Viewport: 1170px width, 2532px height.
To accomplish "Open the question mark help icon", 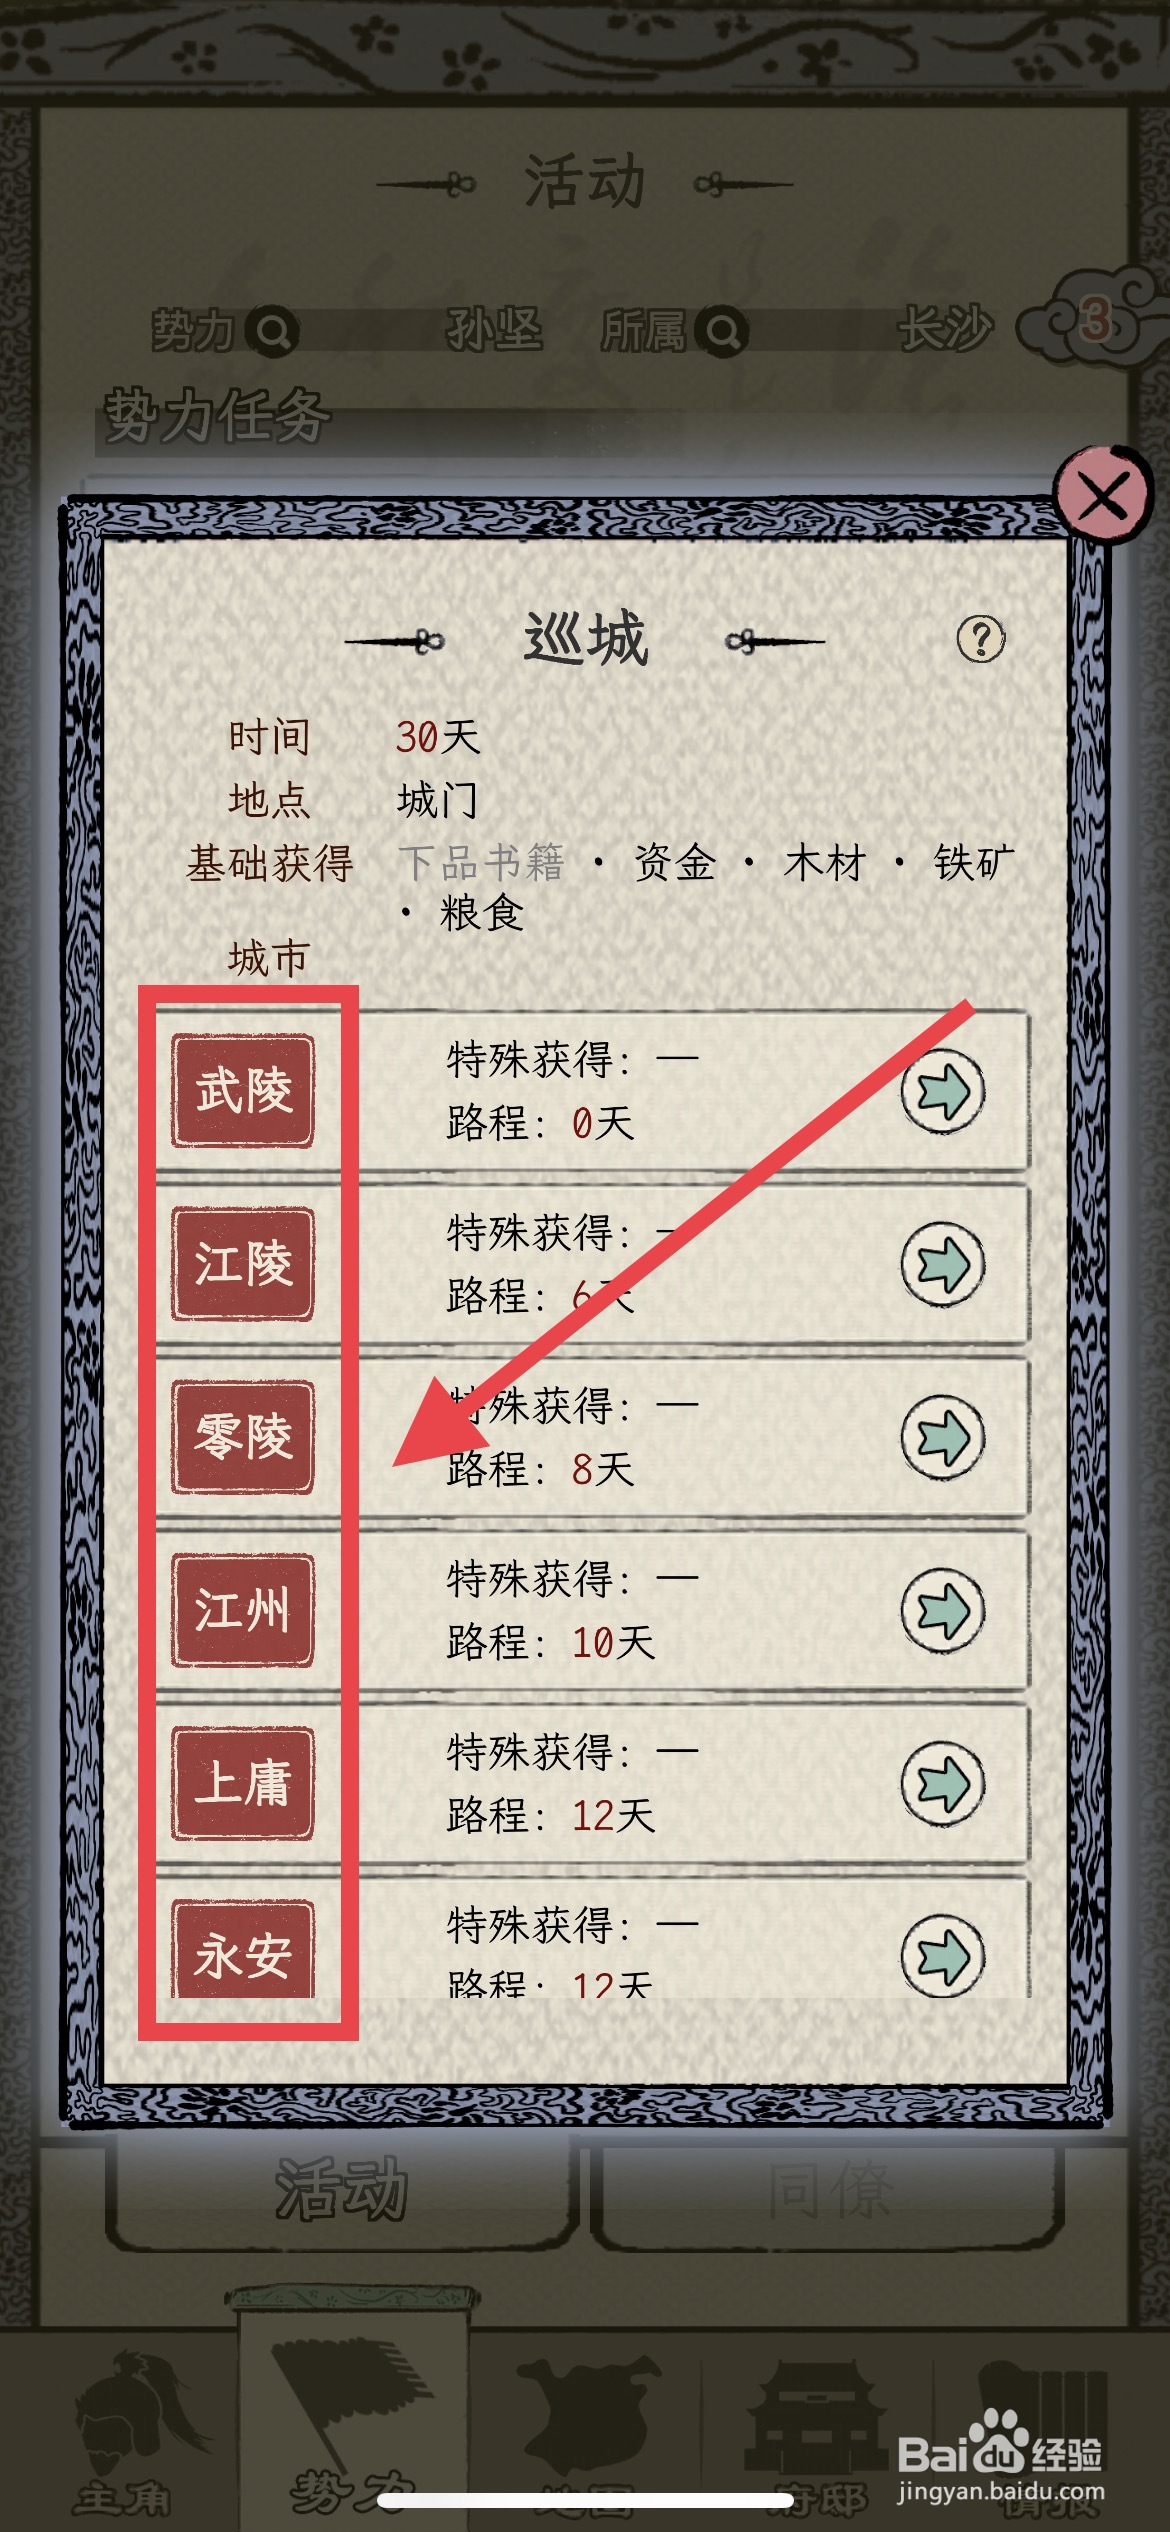I will click(981, 639).
